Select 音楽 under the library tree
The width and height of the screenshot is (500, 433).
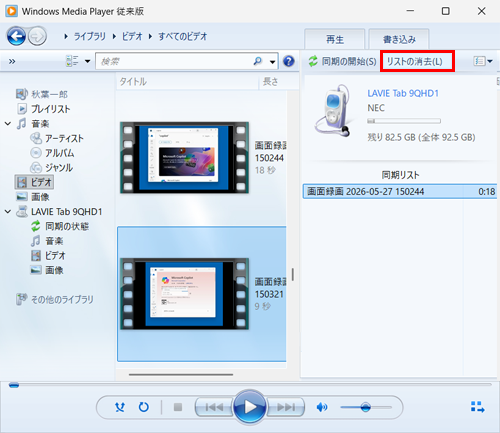pyautogui.click(x=33, y=124)
